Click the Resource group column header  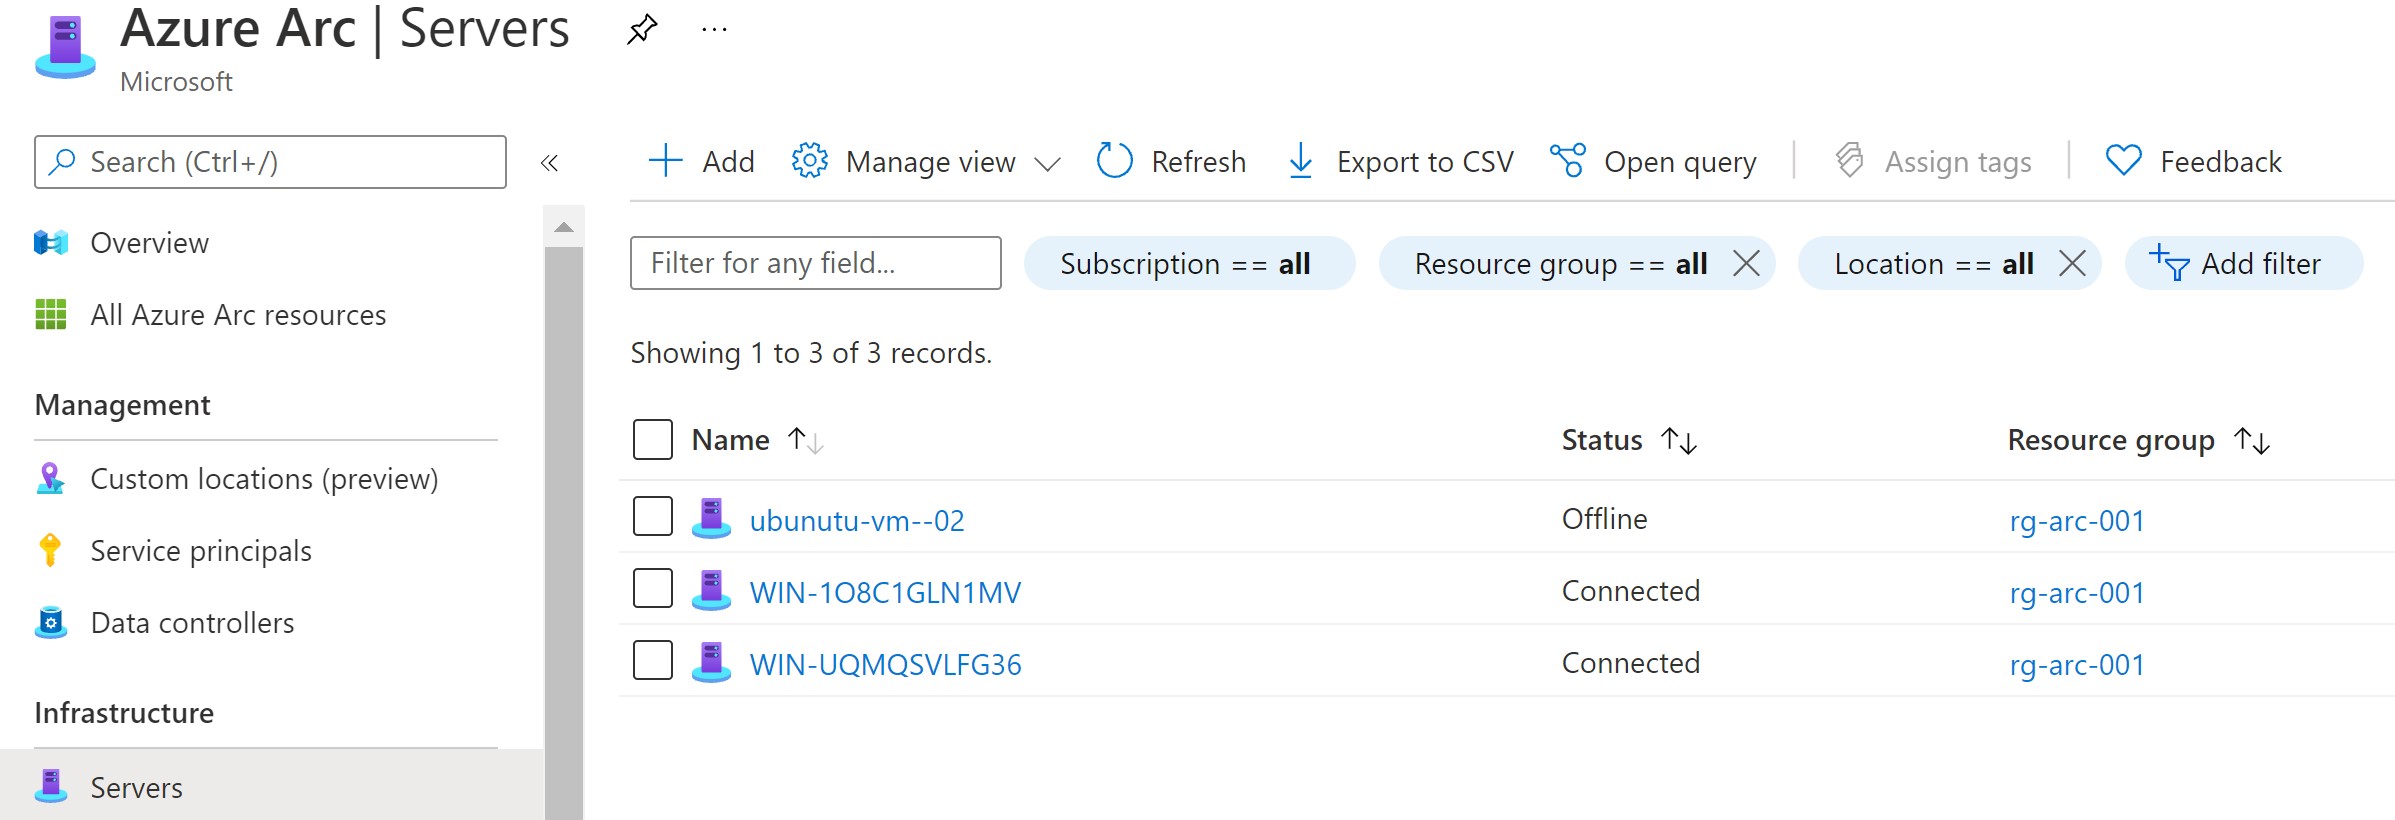coord(2111,440)
